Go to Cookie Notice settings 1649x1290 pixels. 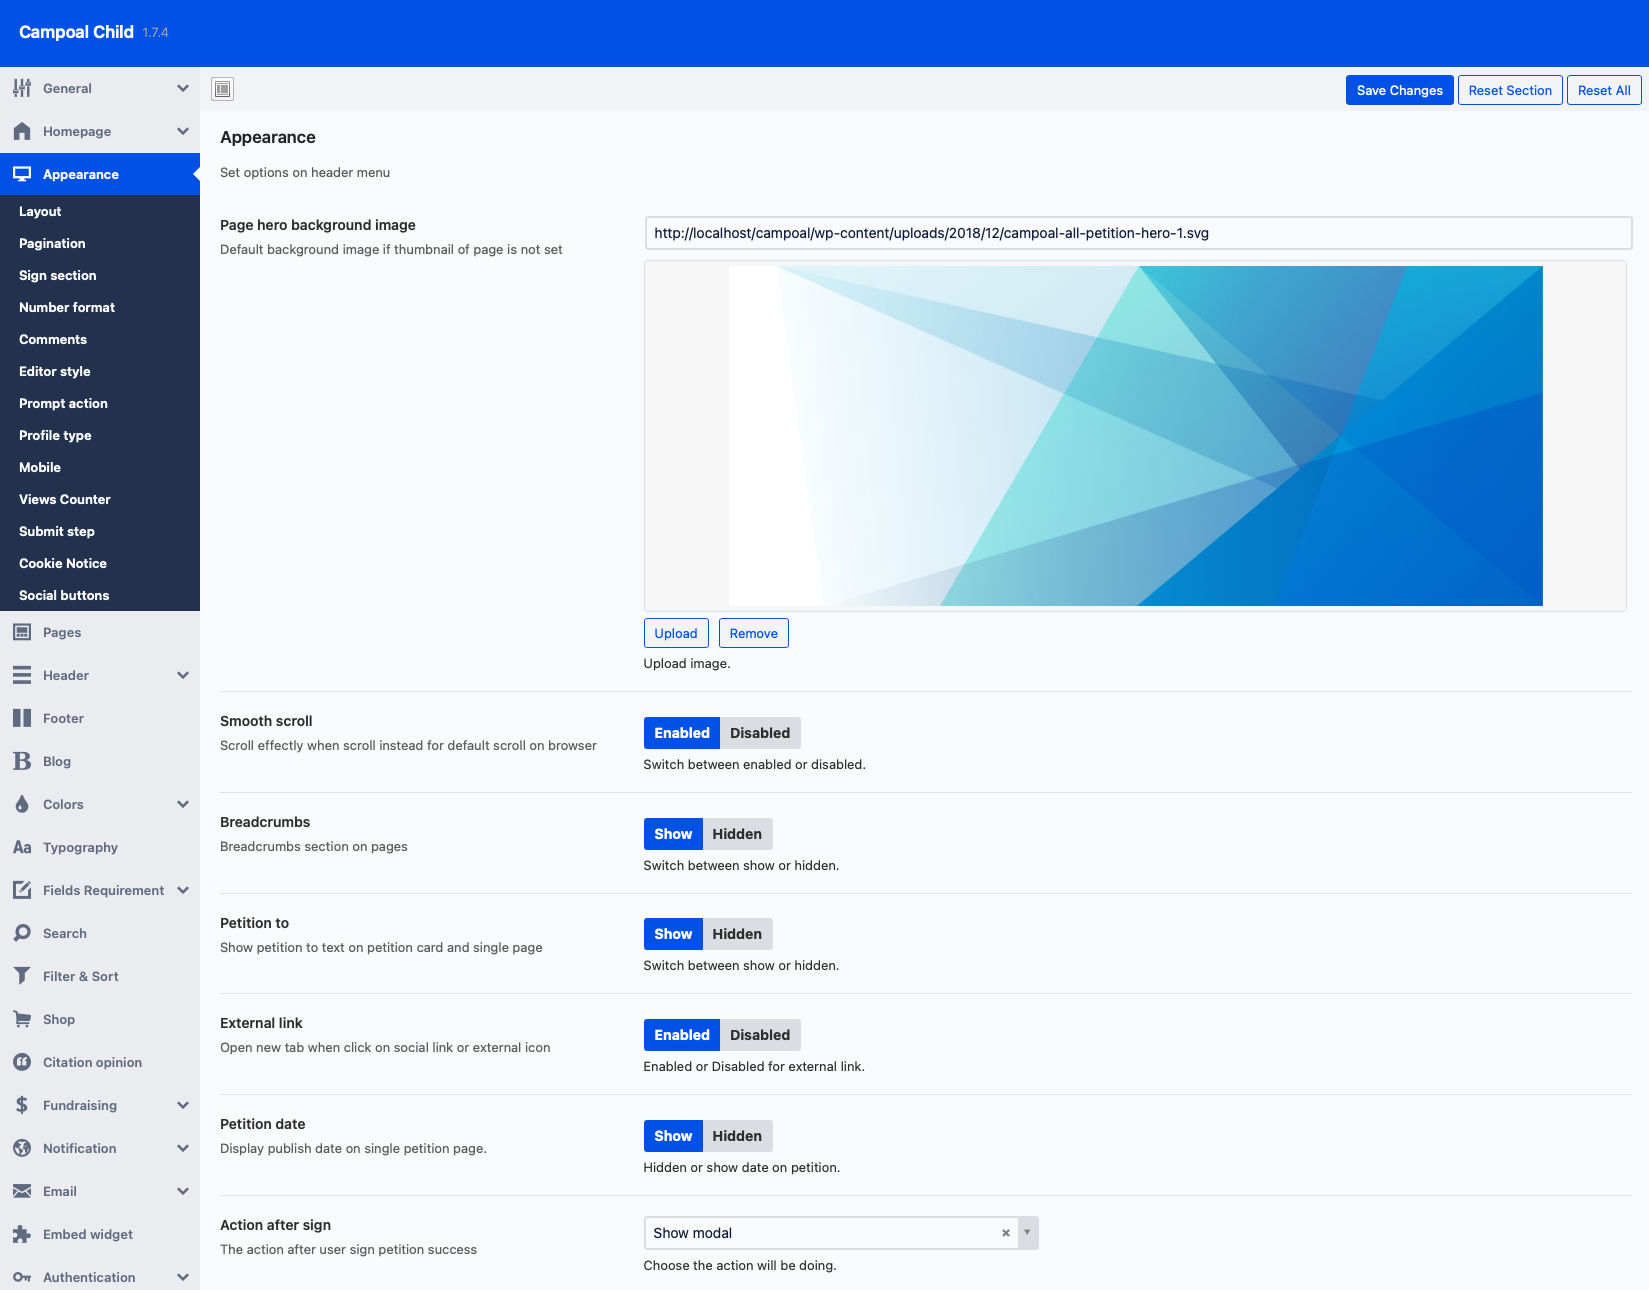(63, 563)
